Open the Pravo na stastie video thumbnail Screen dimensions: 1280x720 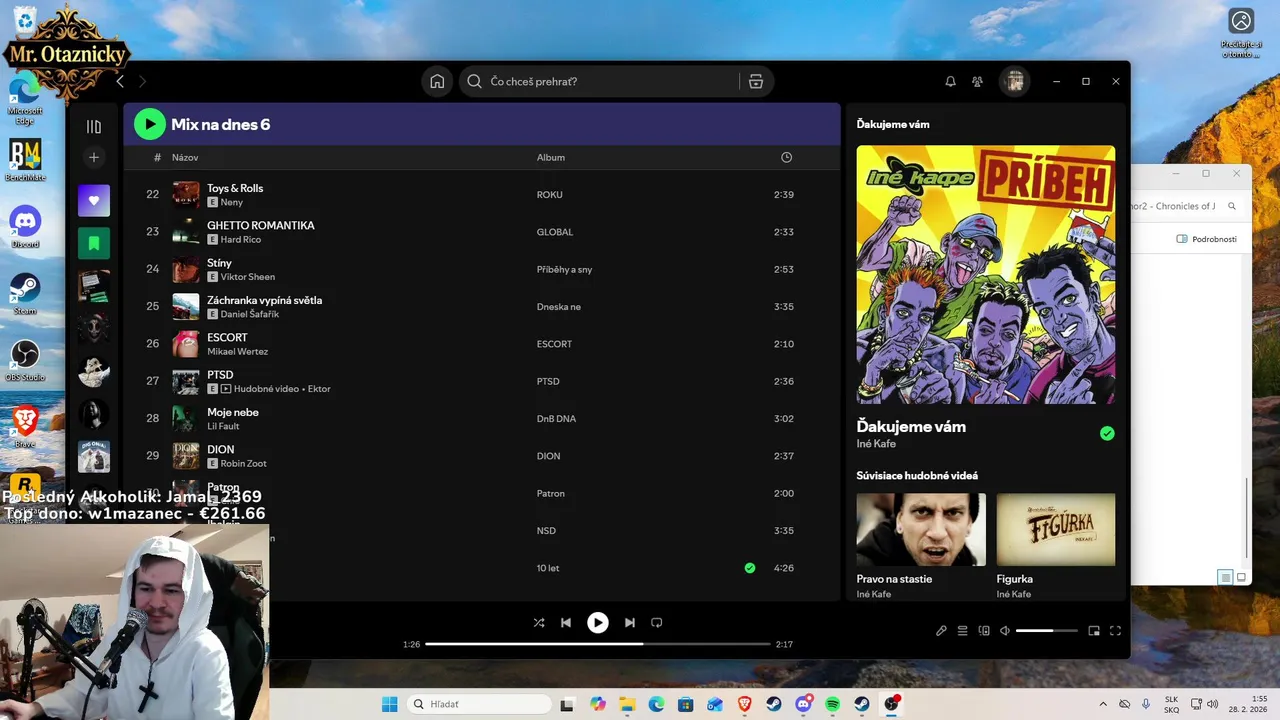tap(921, 529)
